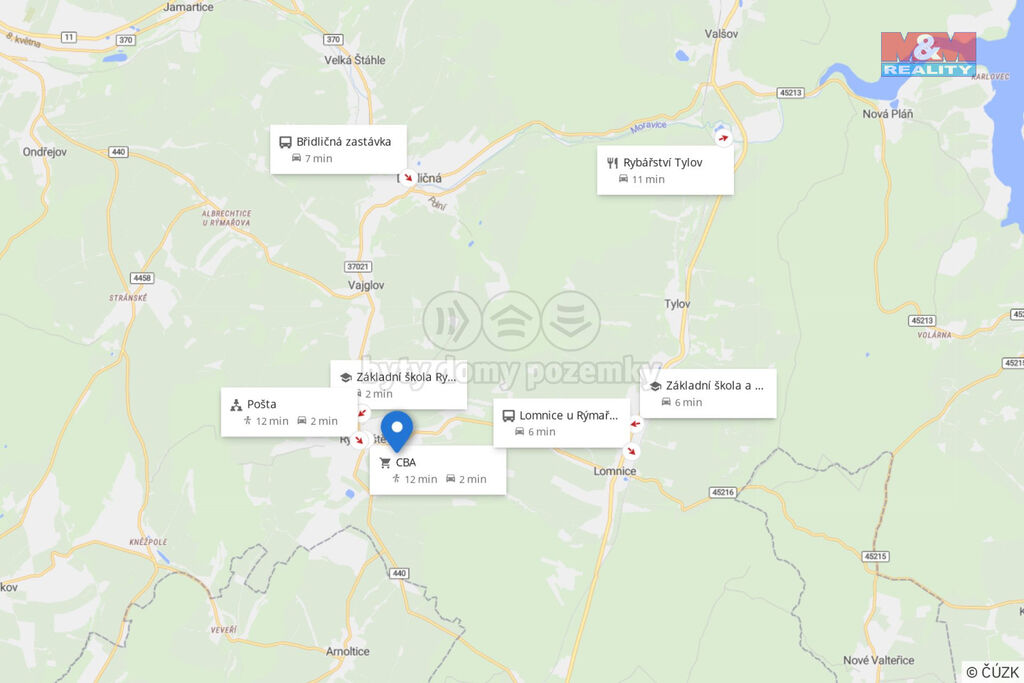This screenshot has height=683, width=1024.
Task: Open the M&M Reality logo
Action: 928,54
